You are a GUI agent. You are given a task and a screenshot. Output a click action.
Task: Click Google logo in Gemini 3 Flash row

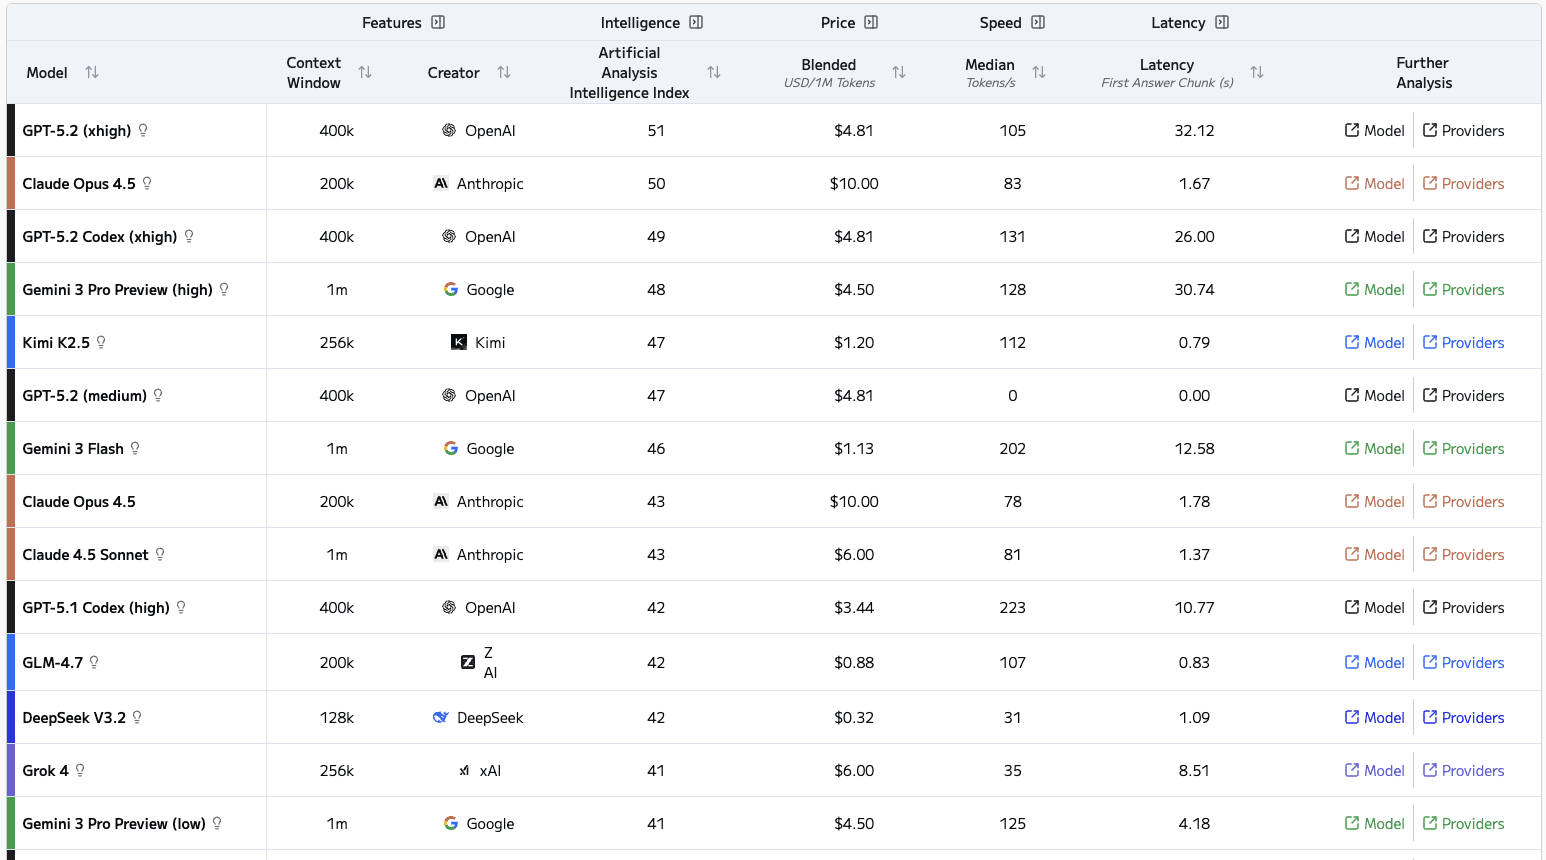click(x=451, y=448)
